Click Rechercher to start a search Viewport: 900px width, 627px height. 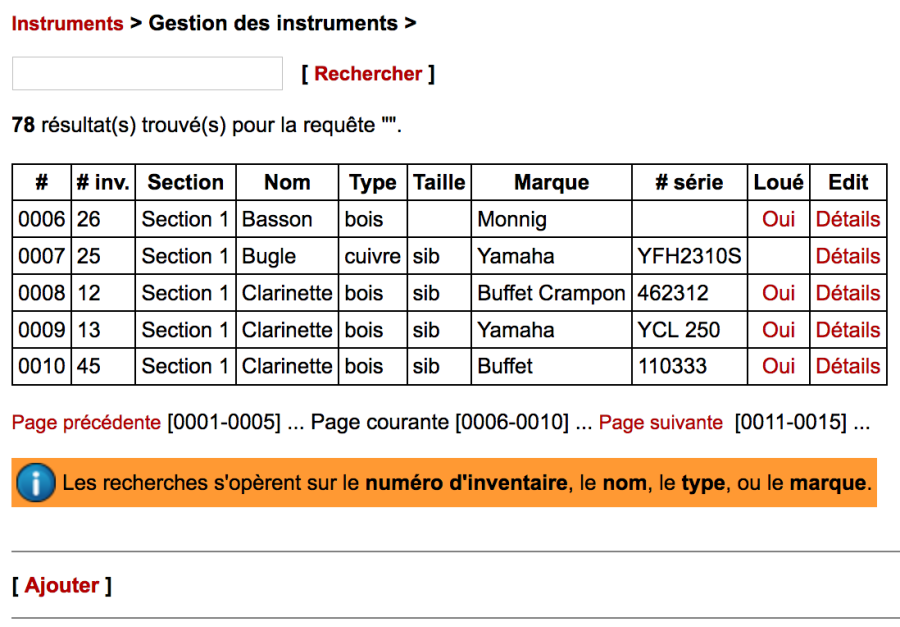(x=367, y=73)
